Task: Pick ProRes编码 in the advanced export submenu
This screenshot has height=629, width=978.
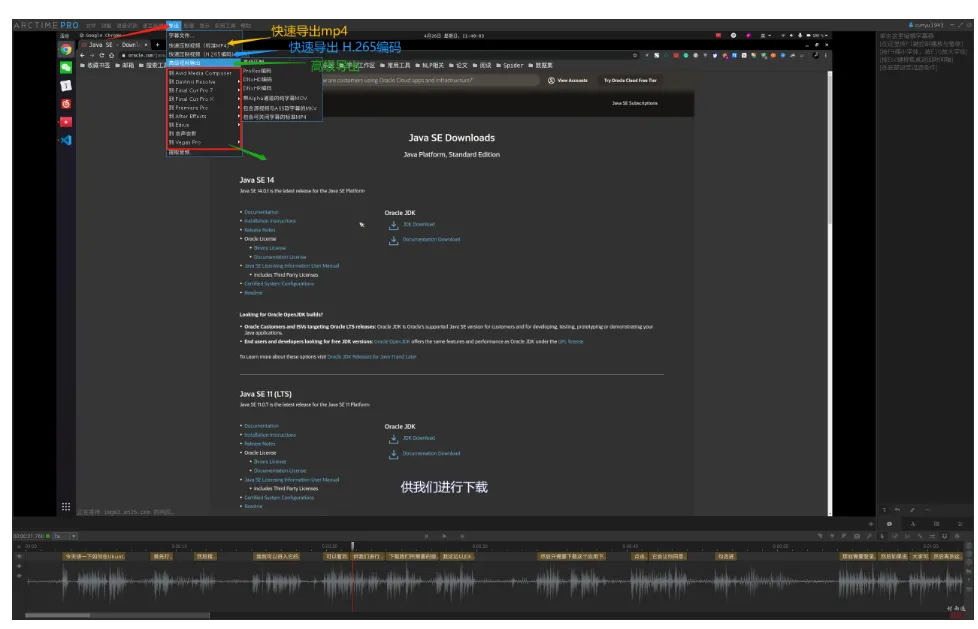Action: pyautogui.click(x=282, y=71)
